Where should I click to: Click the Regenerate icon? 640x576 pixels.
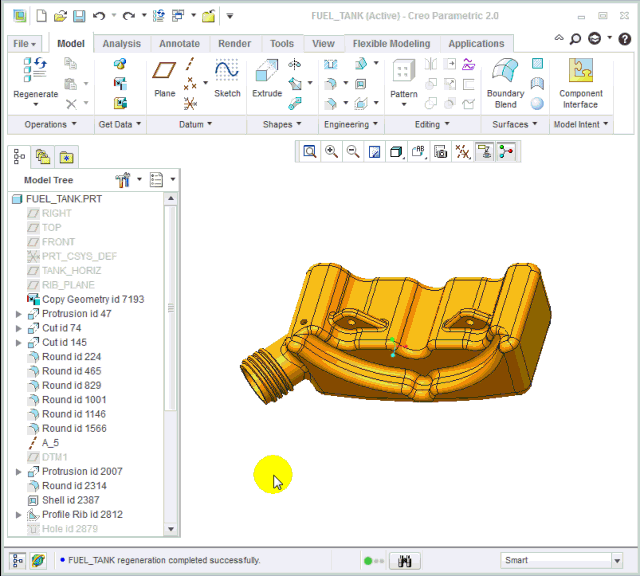[35, 69]
